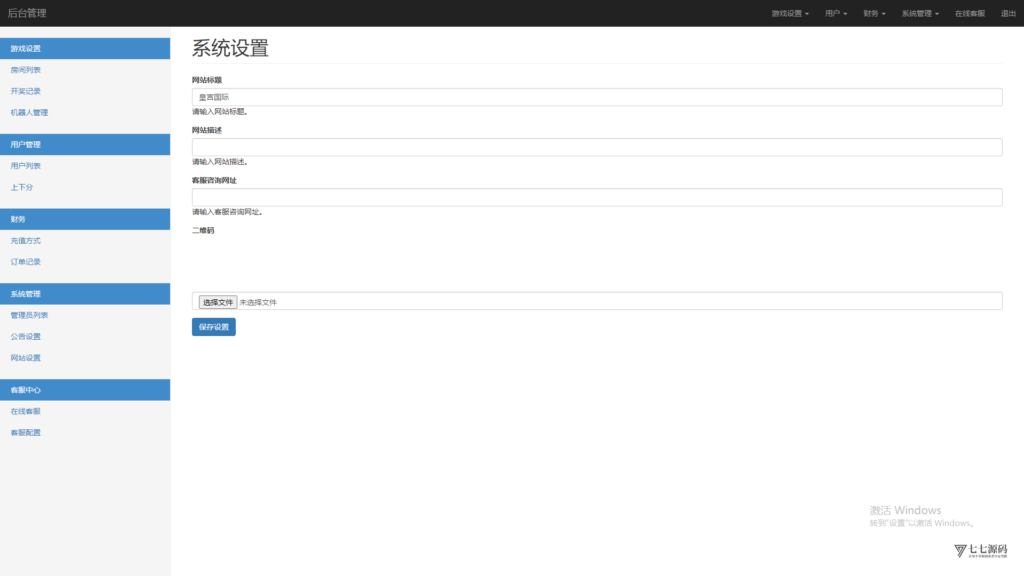Click 在线客服 in the top navigation bar
Image resolution: width=1024 pixels, height=576 pixels.
[x=969, y=14]
